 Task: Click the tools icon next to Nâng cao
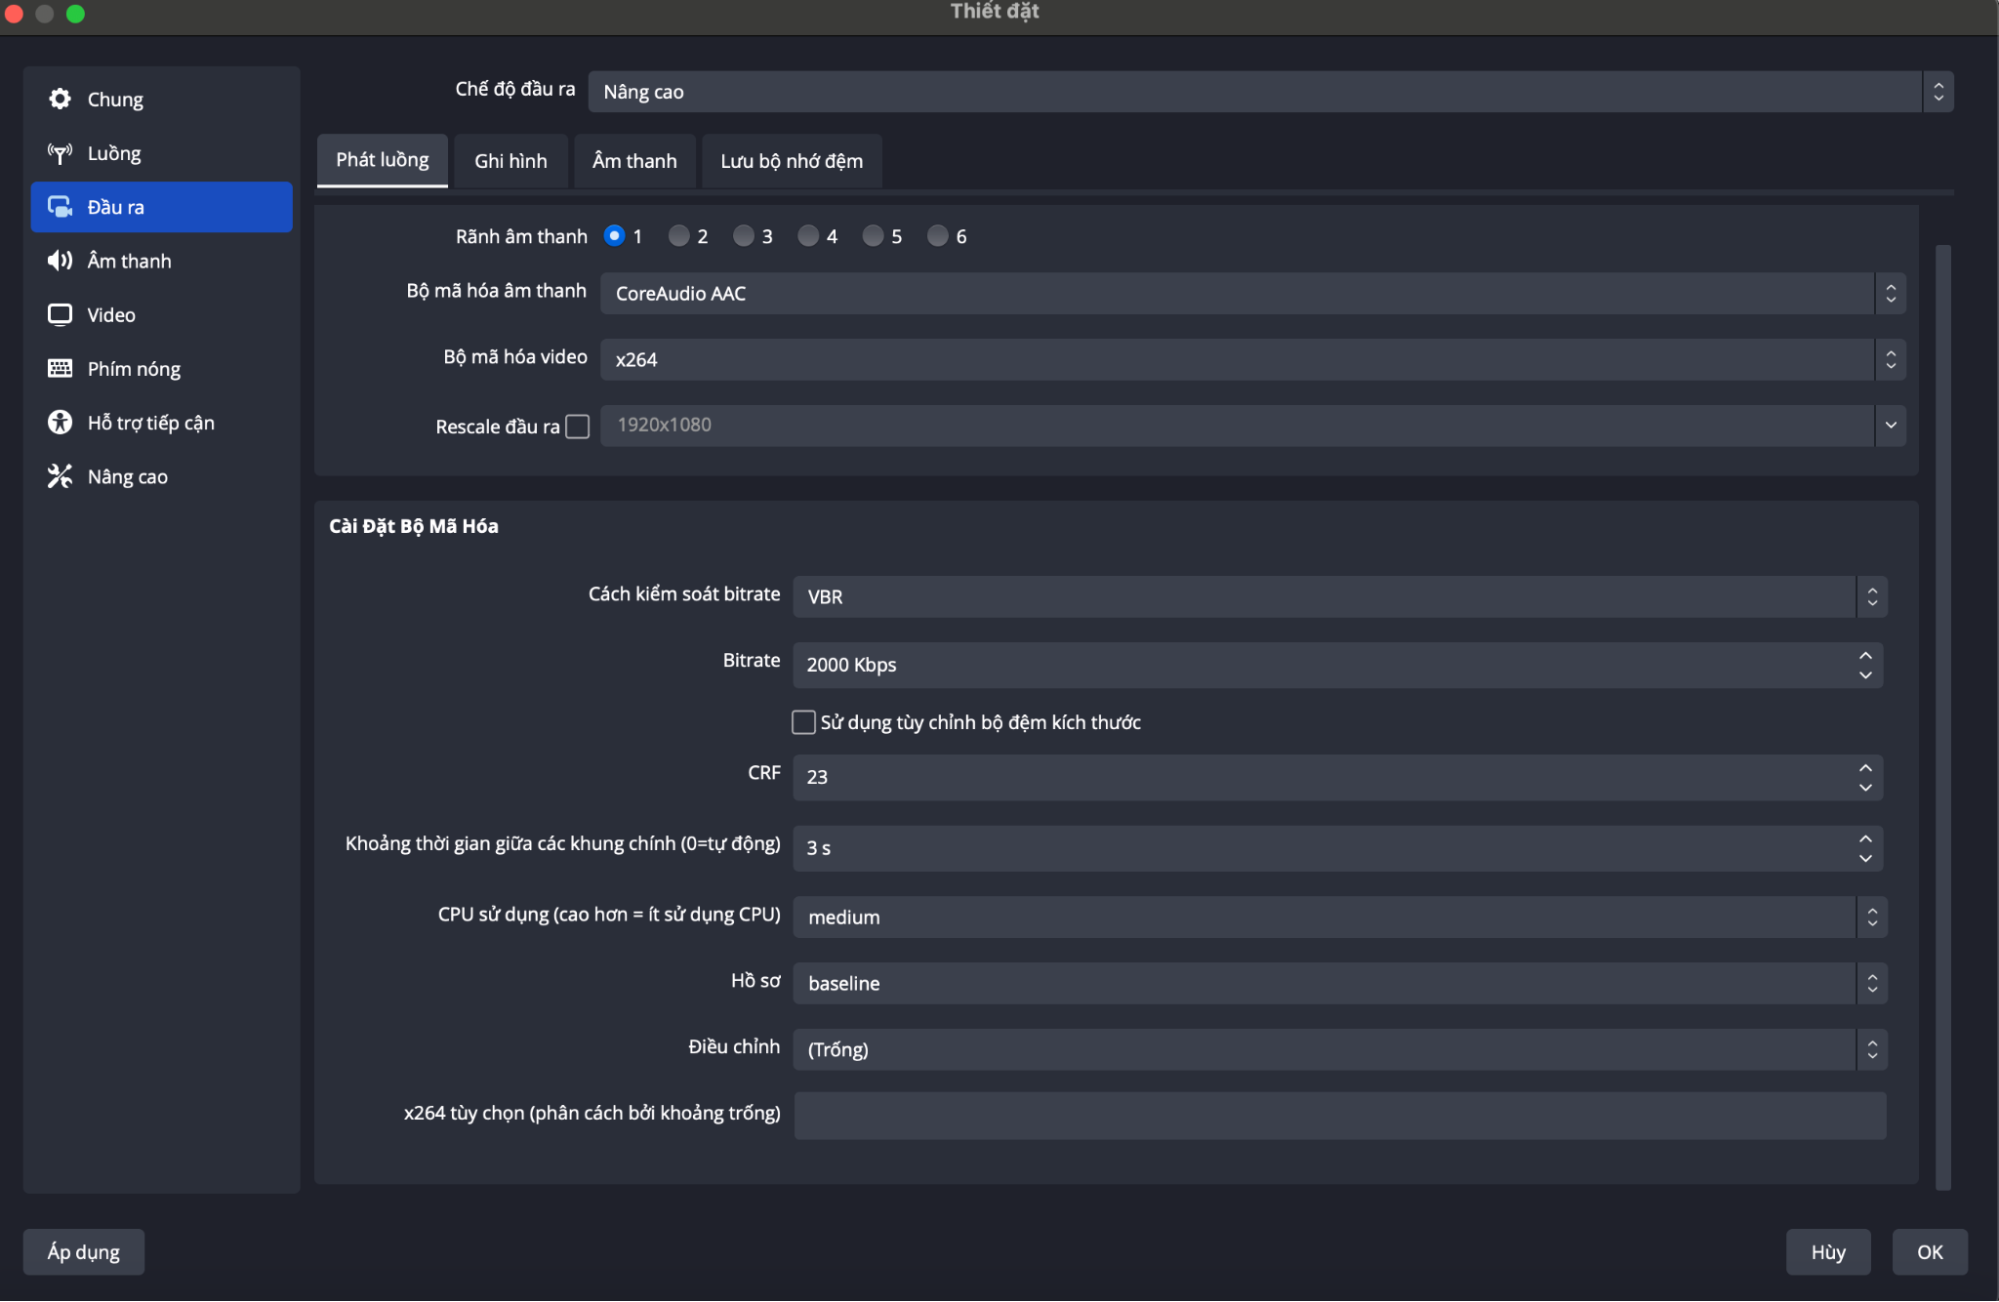60,476
